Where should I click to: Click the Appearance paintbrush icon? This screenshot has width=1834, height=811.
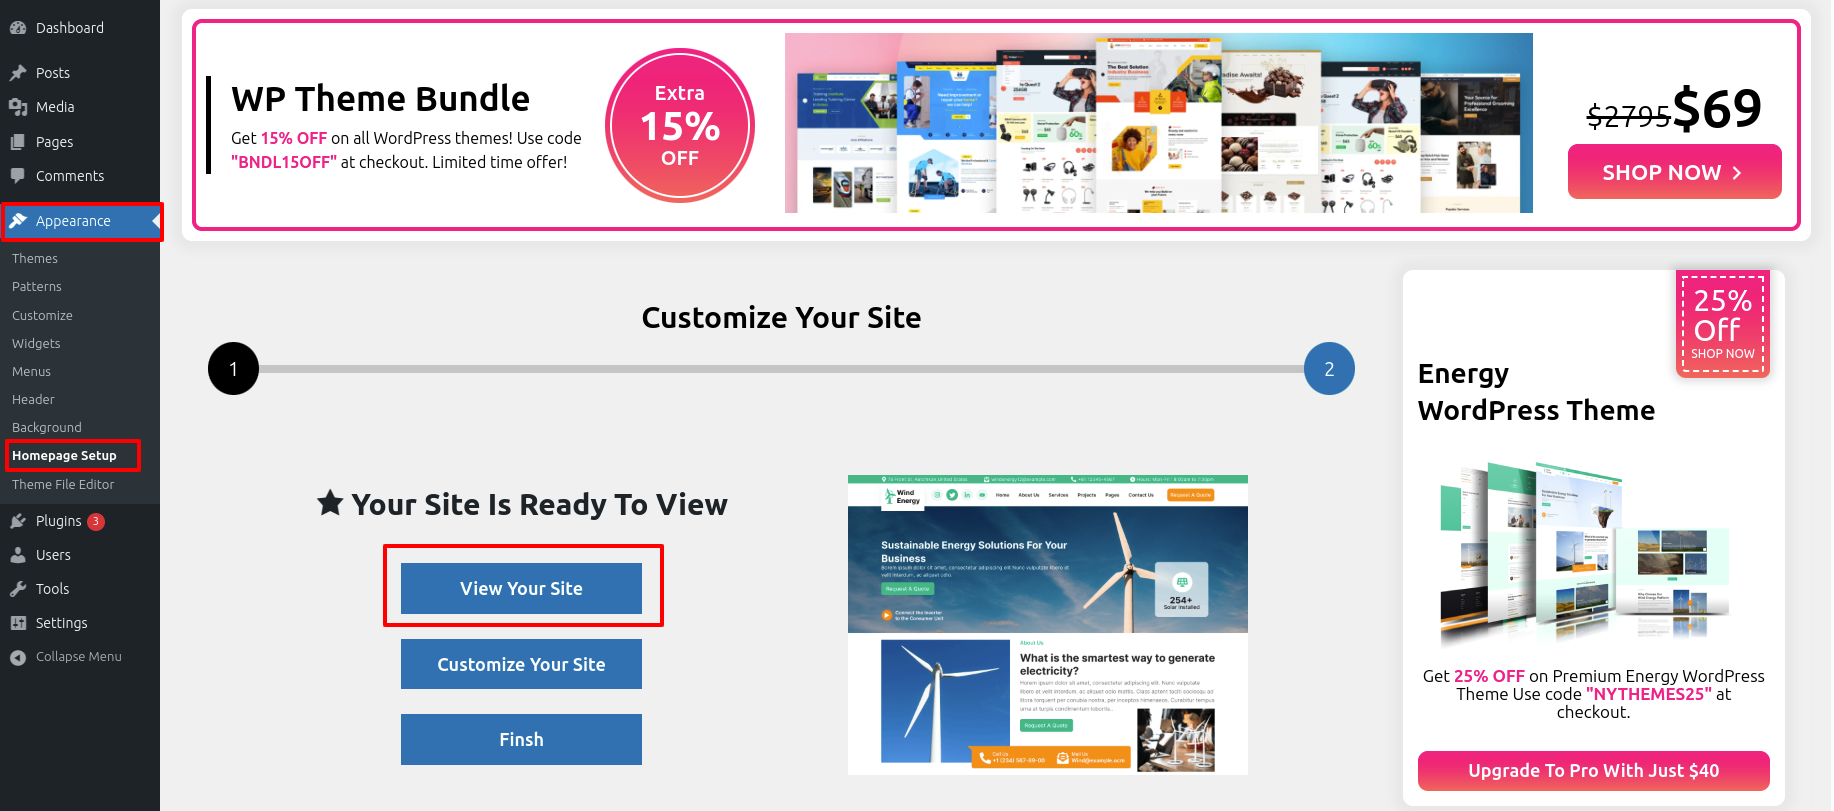pos(18,221)
